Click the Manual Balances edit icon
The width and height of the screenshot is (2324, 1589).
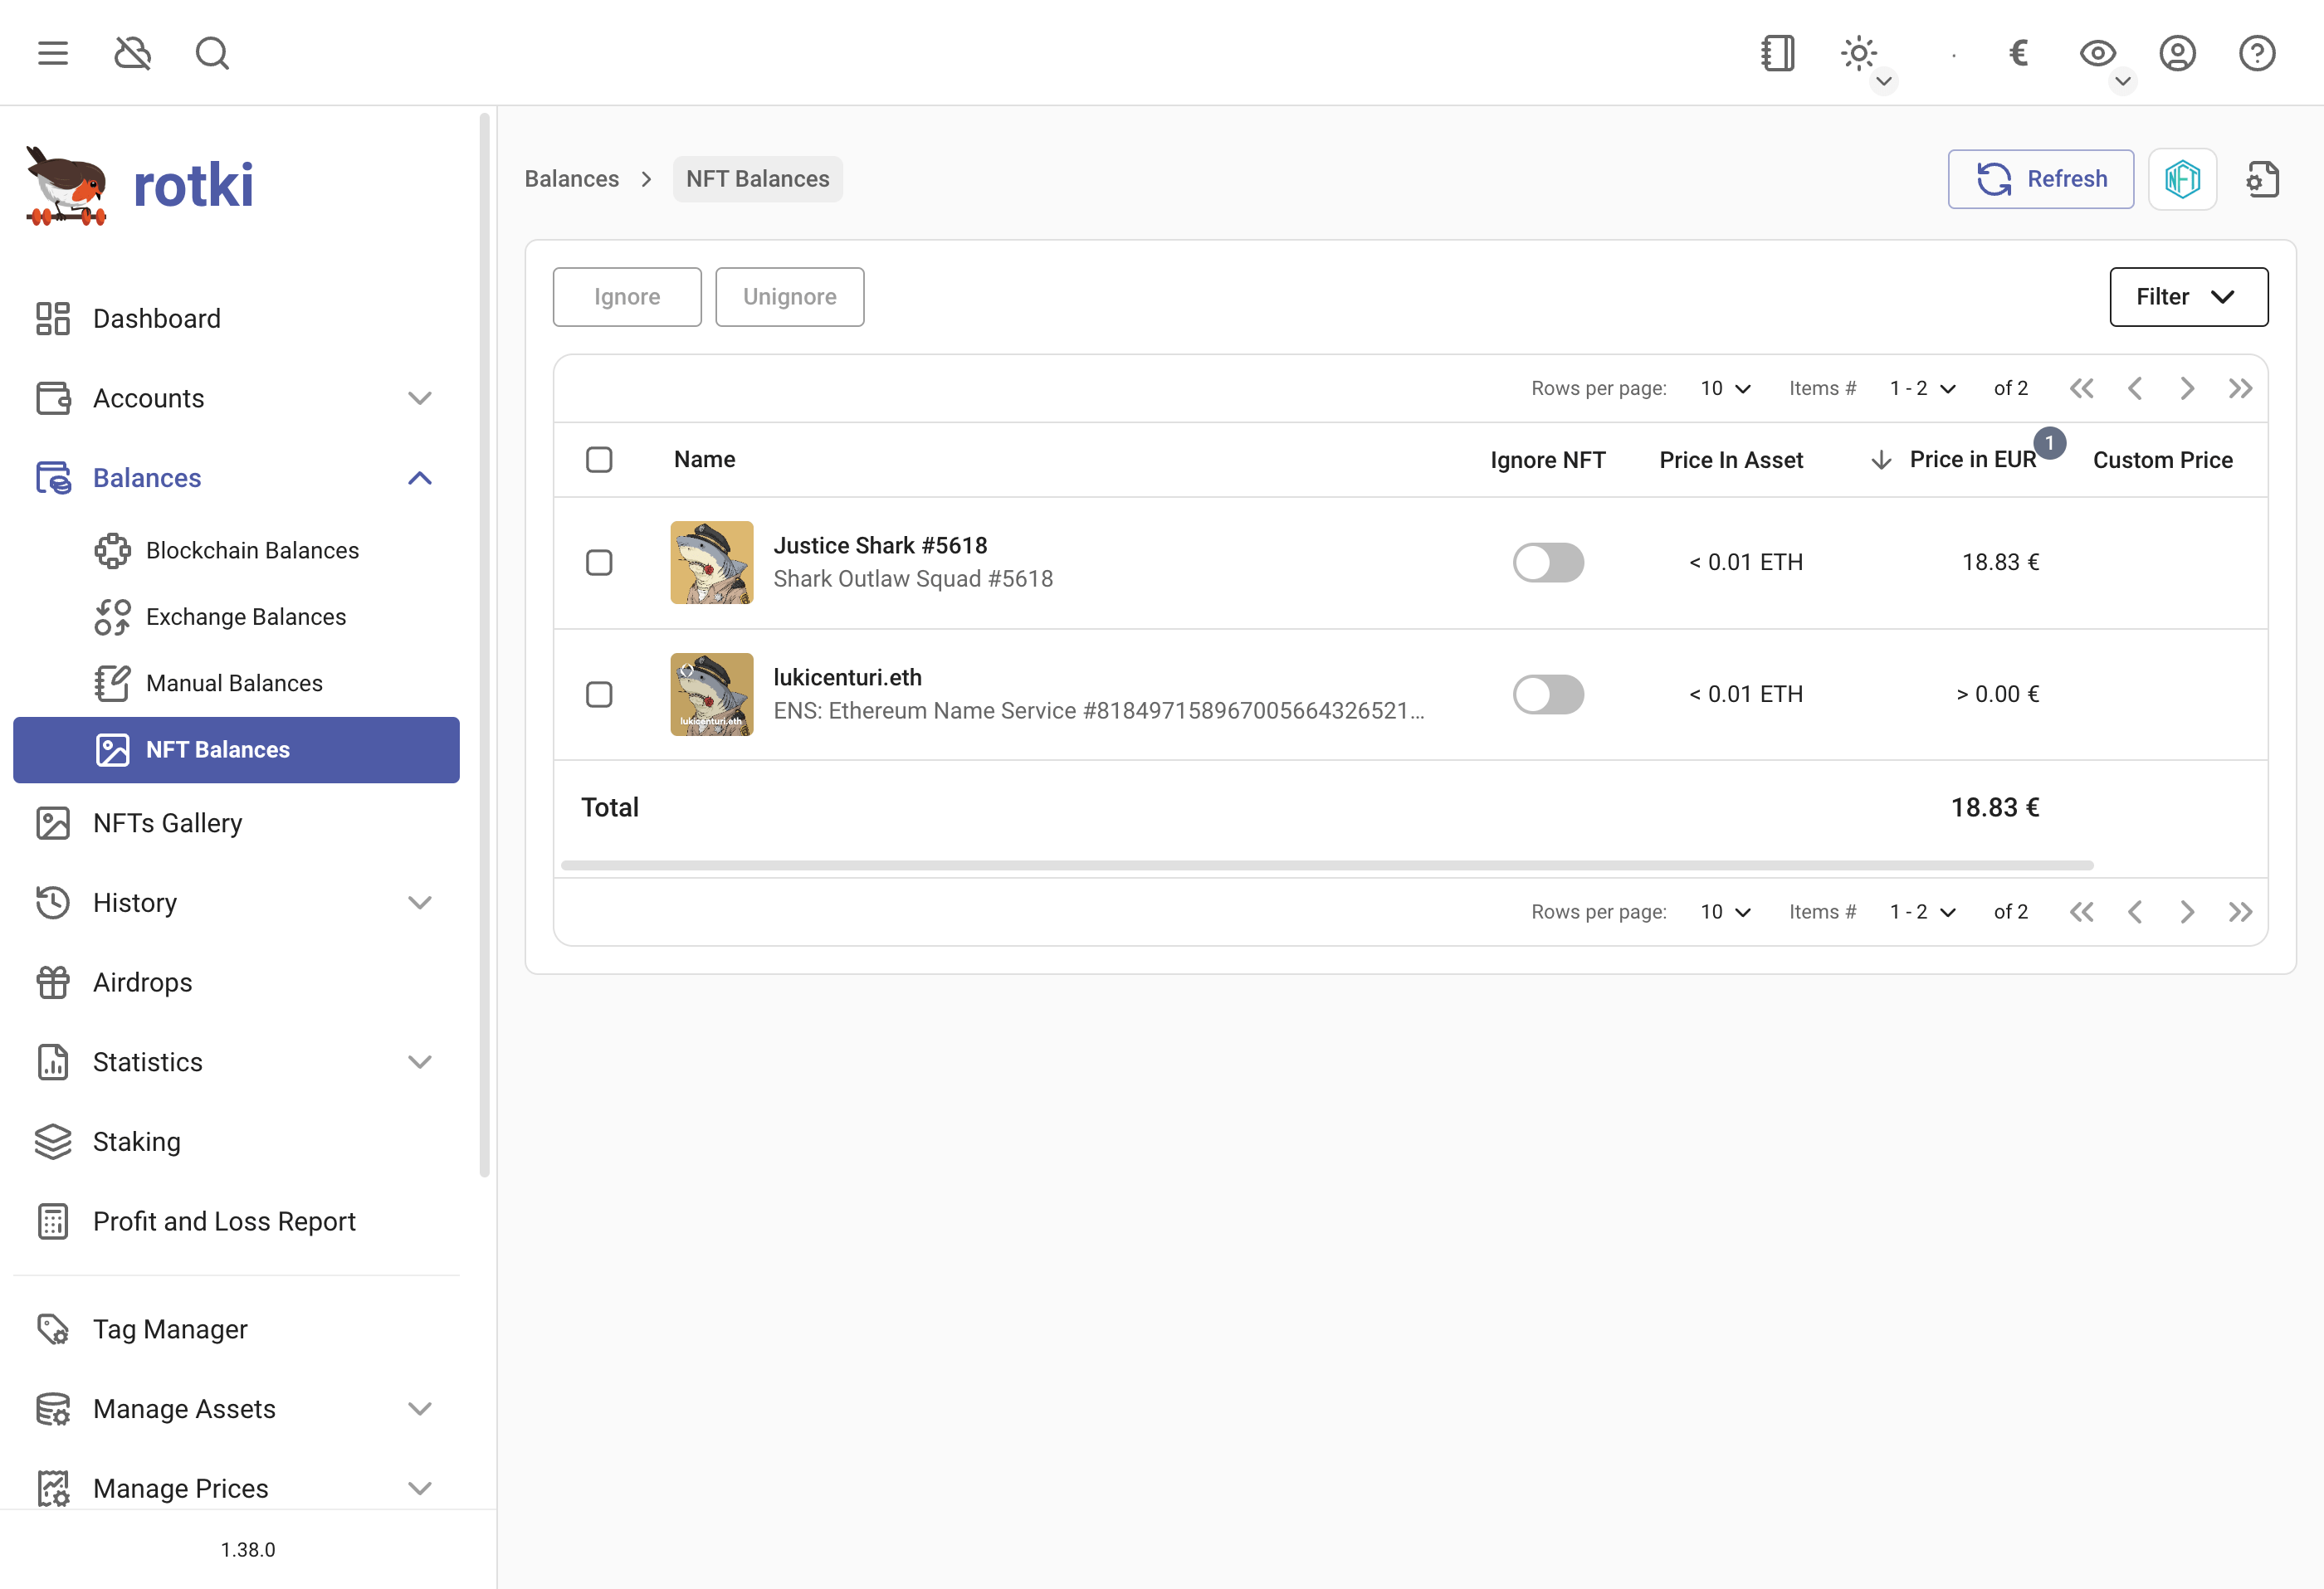(x=112, y=683)
